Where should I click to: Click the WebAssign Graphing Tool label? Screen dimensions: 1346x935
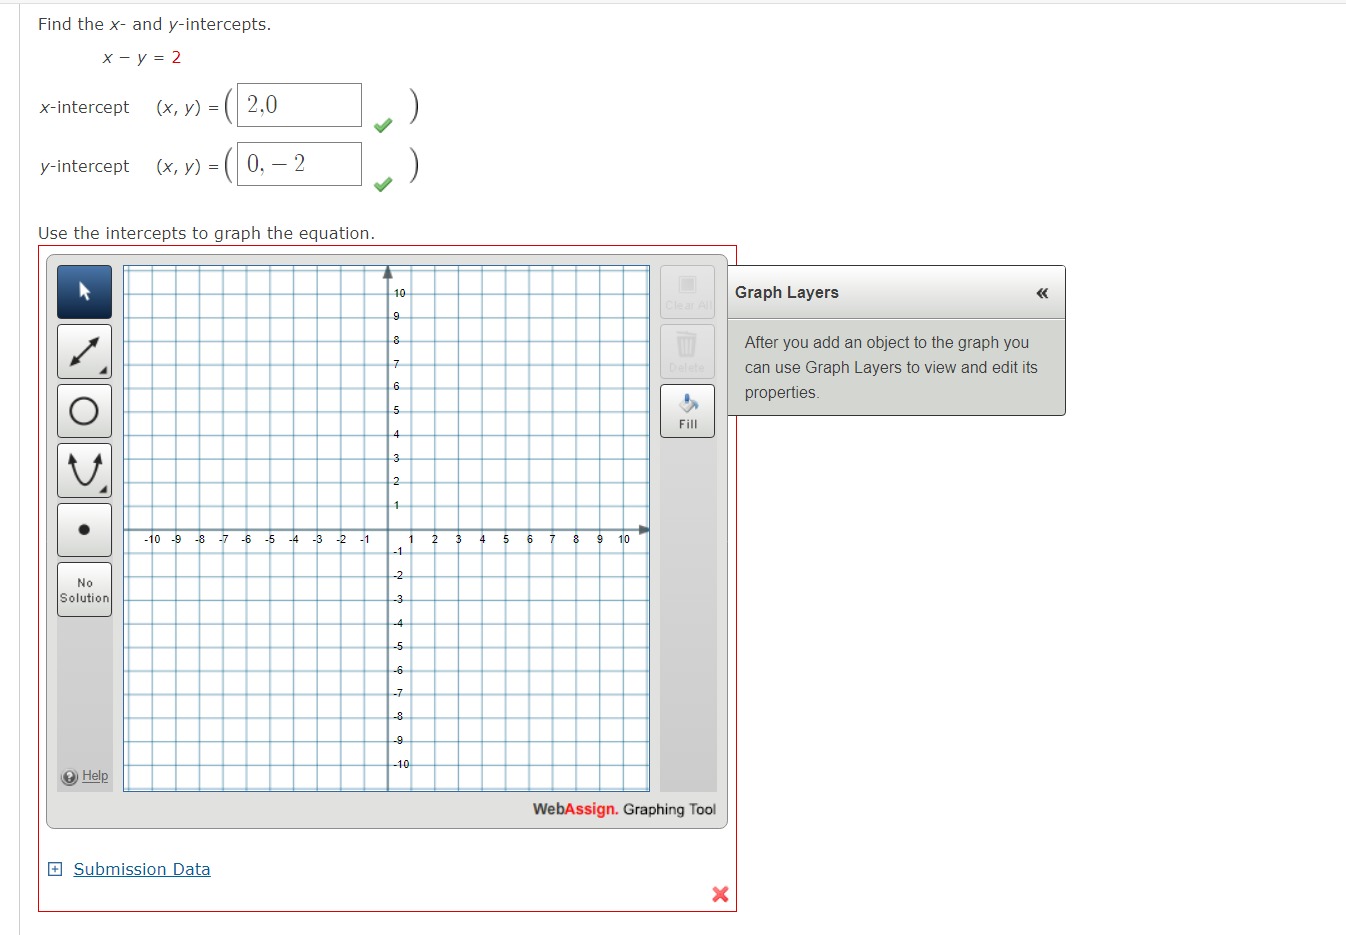tap(622, 809)
